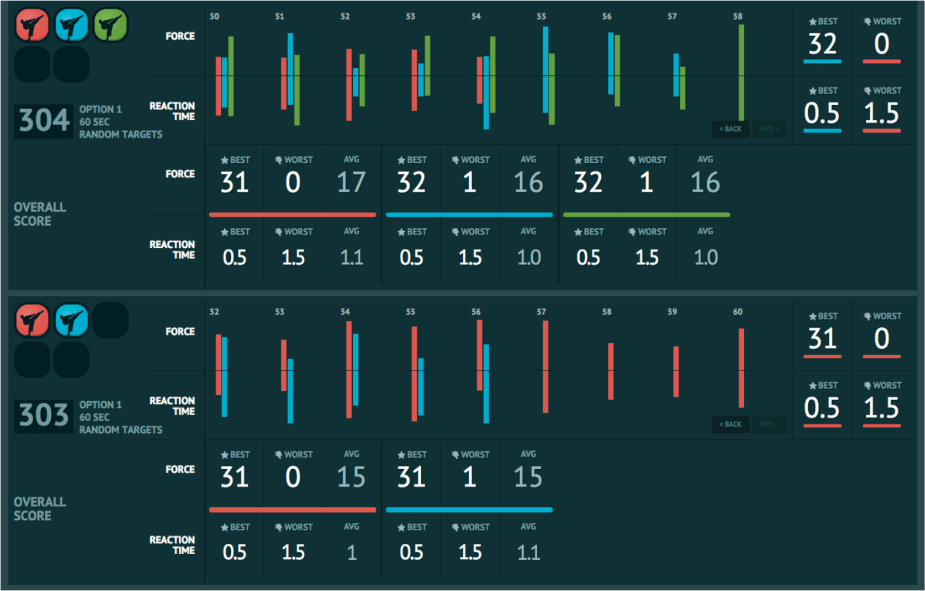The height and width of the screenshot is (591, 925).
Task: Select the tall green bar at marker 58
Action: pos(741,72)
